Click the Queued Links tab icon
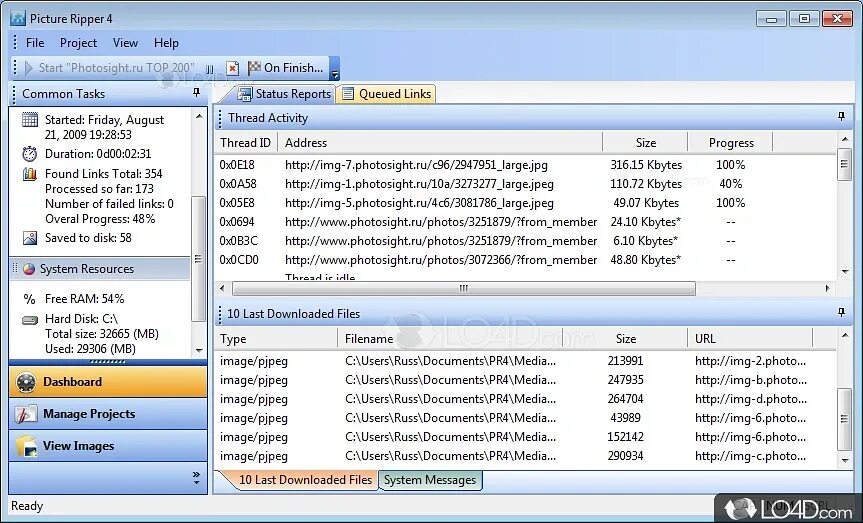This screenshot has width=863, height=523. [348, 94]
